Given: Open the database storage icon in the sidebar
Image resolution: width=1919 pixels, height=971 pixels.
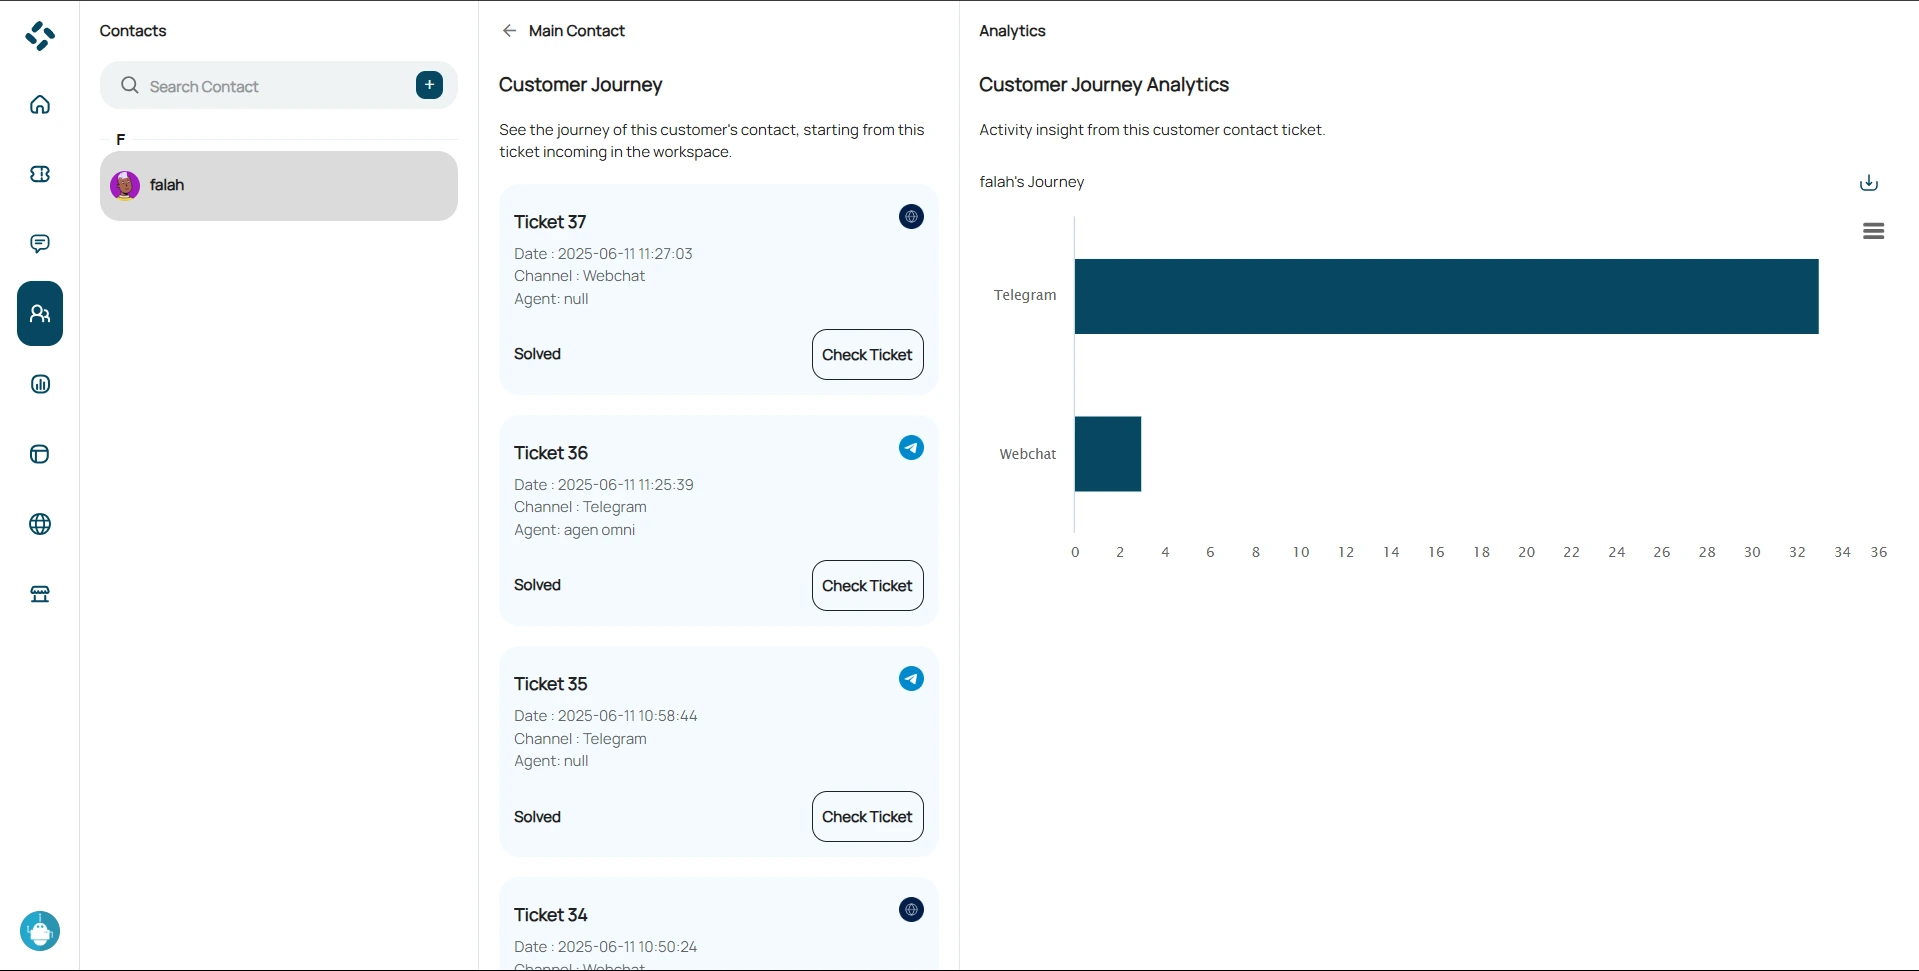Looking at the screenshot, I should pos(40,454).
